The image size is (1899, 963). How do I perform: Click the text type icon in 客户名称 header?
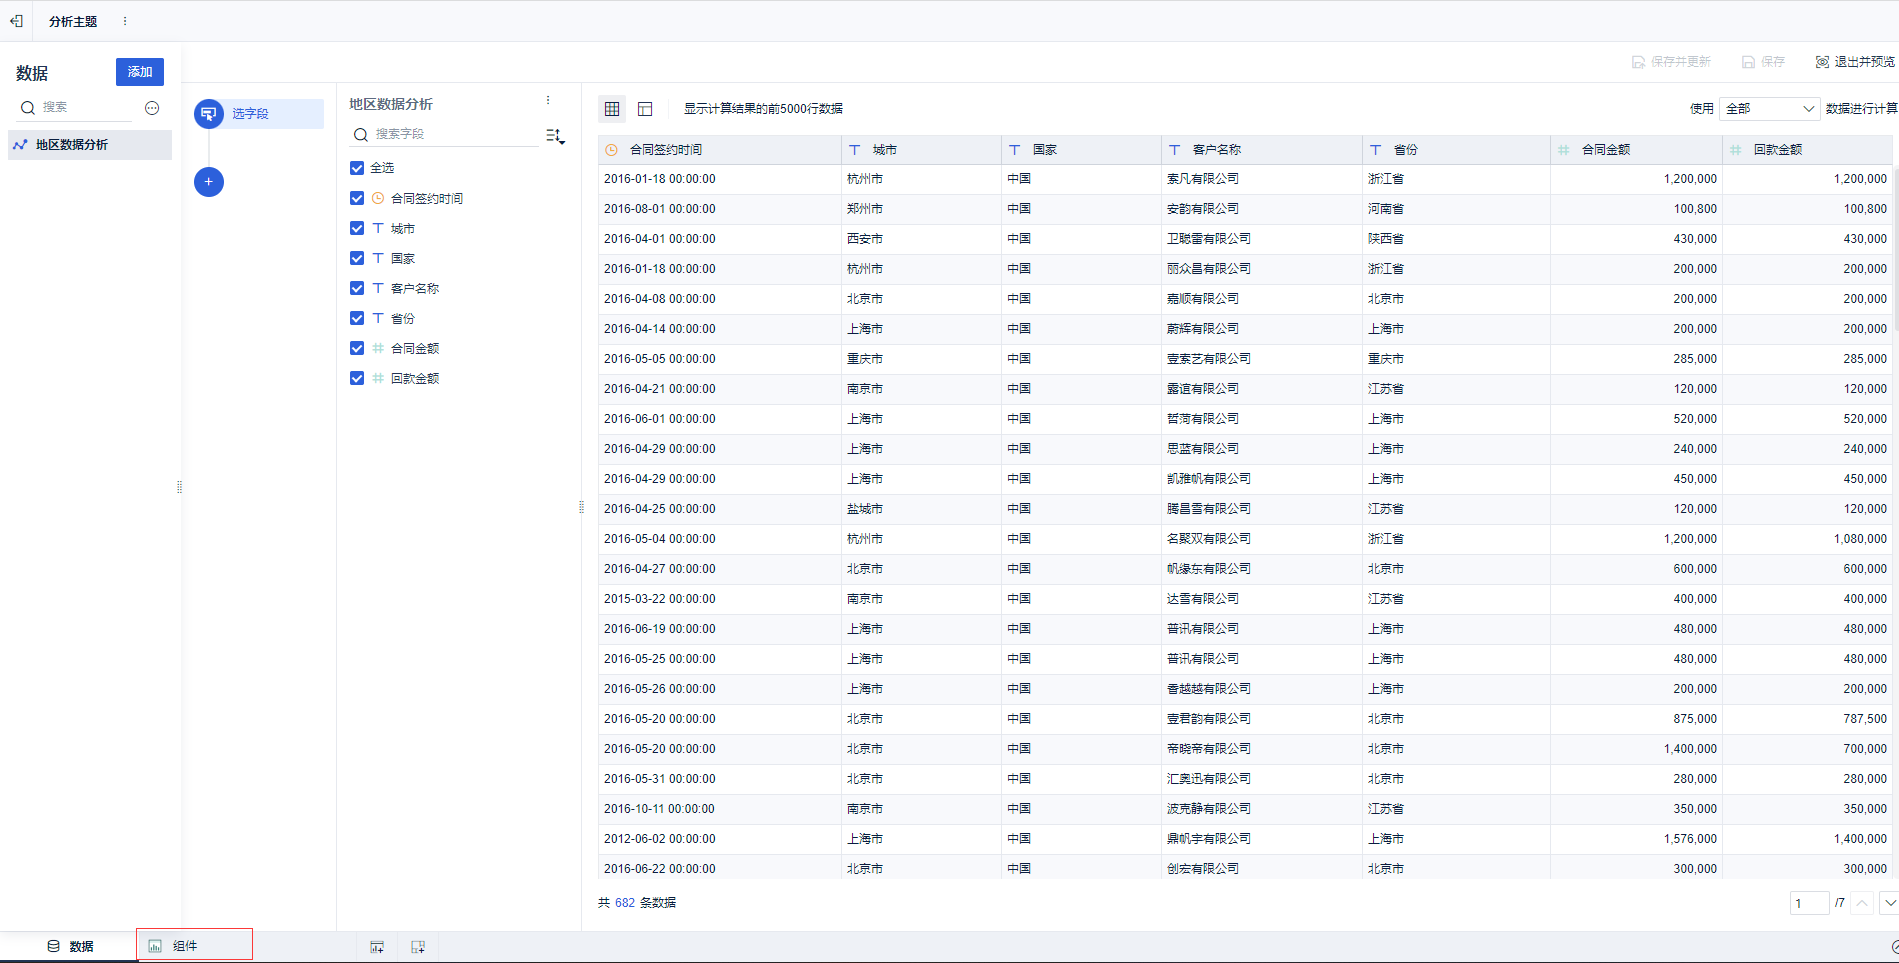(x=1175, y=150)
